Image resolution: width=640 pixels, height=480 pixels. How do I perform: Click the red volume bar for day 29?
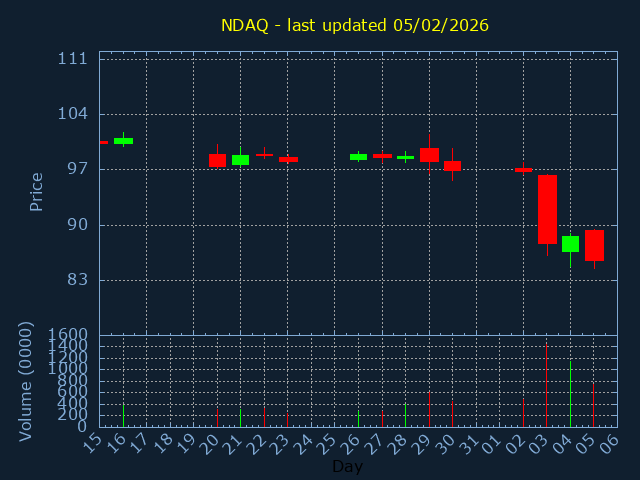point(429,409)
